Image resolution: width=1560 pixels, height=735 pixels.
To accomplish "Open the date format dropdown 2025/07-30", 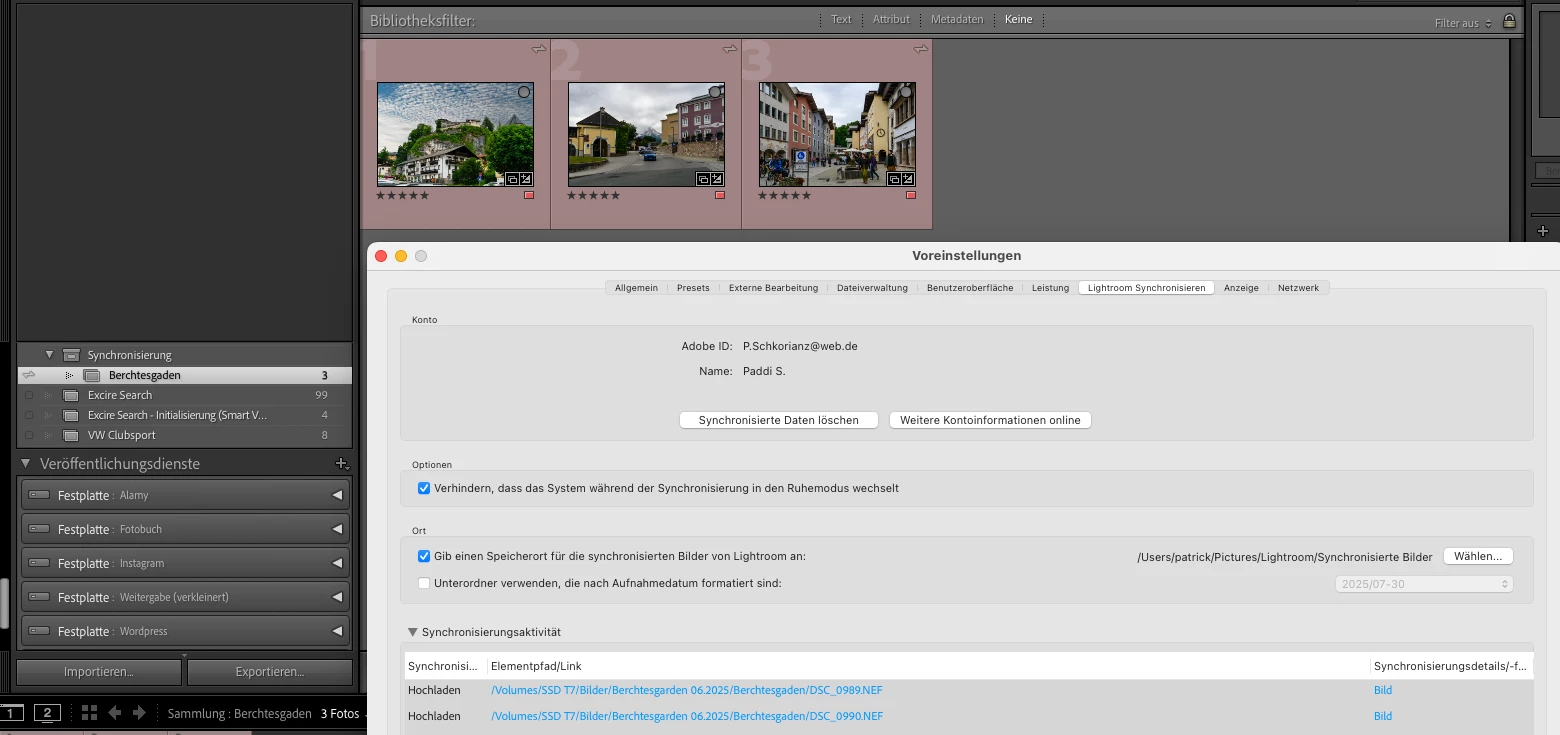I will pos(1424,584).
